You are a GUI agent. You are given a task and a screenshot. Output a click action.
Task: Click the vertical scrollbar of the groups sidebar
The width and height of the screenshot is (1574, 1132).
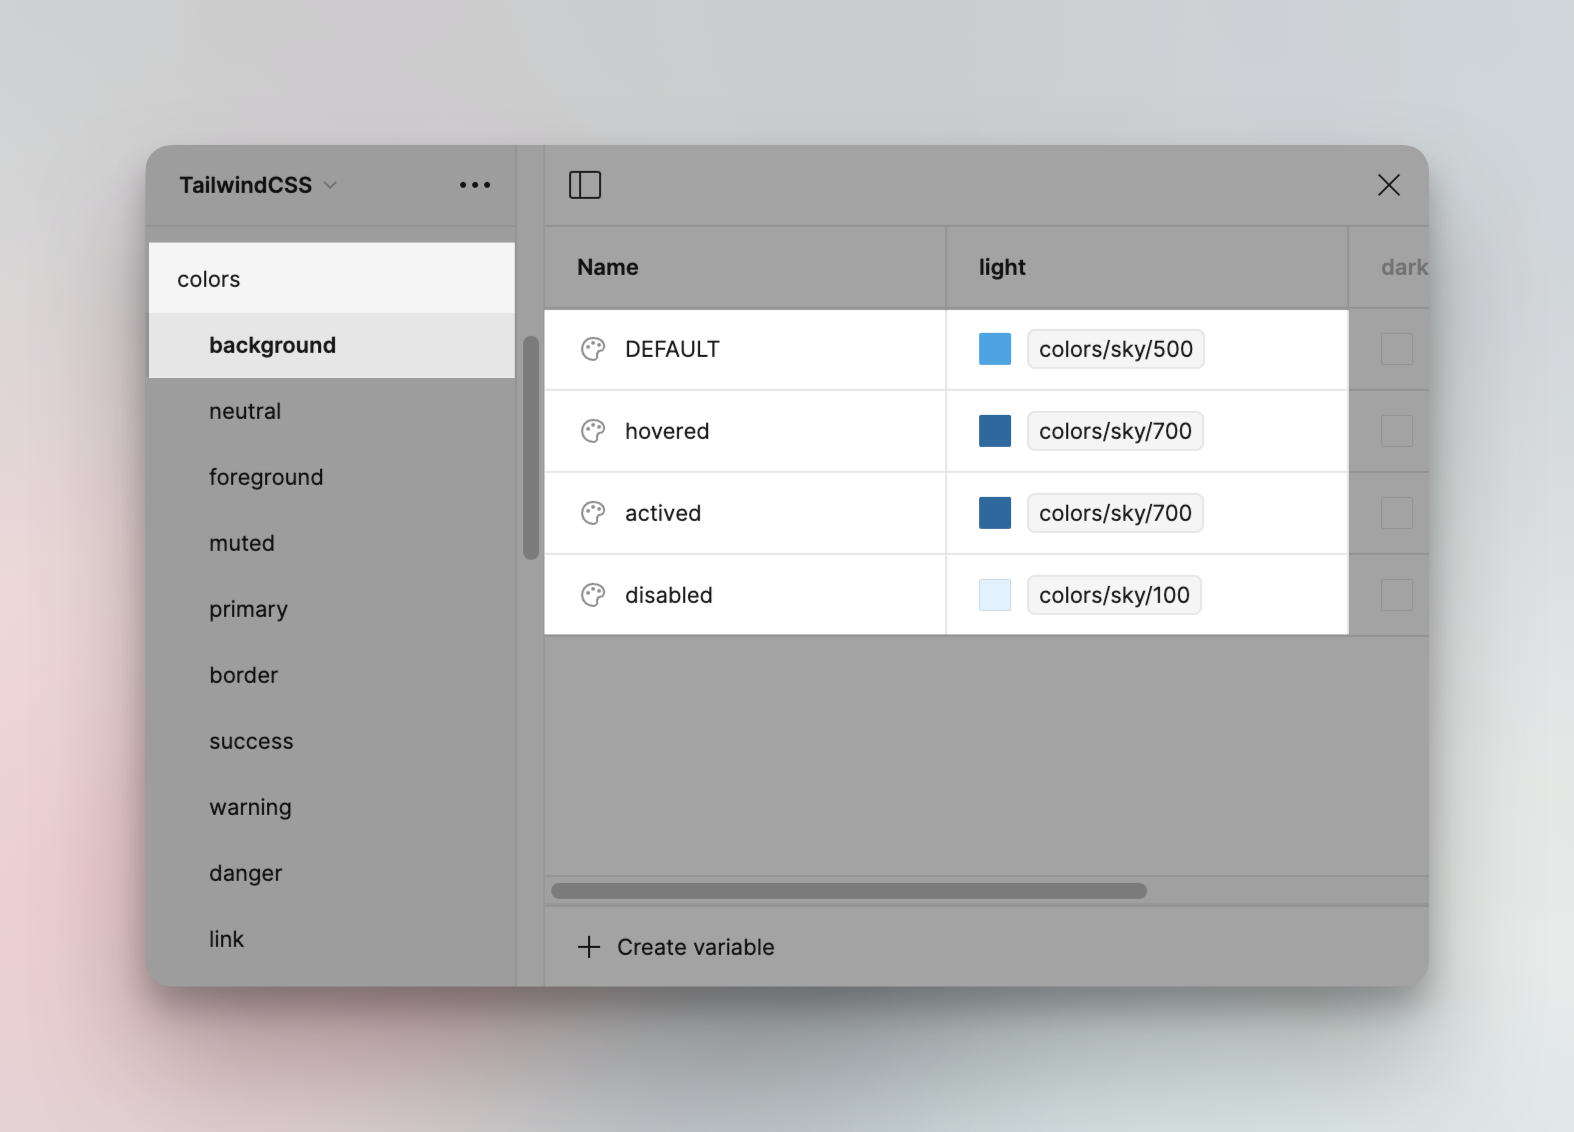[531, 448]
